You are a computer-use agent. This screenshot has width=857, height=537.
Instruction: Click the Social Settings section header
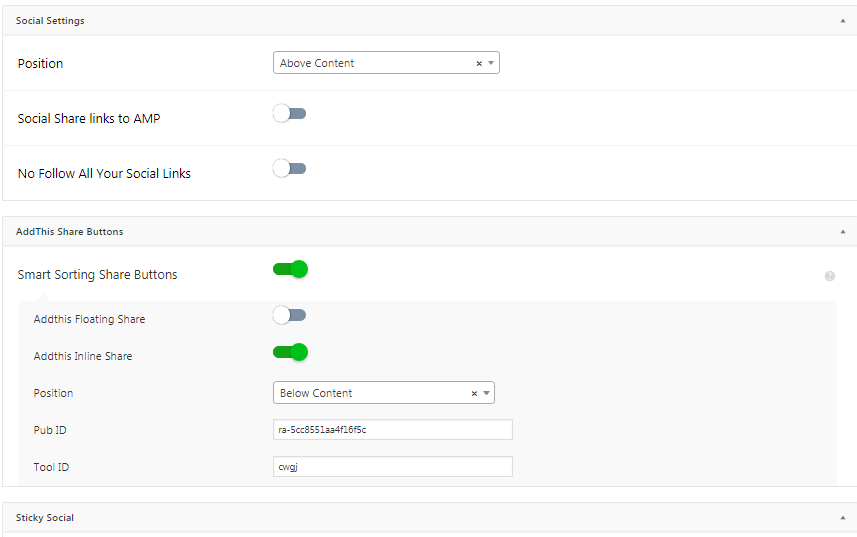tap(430, 21)
